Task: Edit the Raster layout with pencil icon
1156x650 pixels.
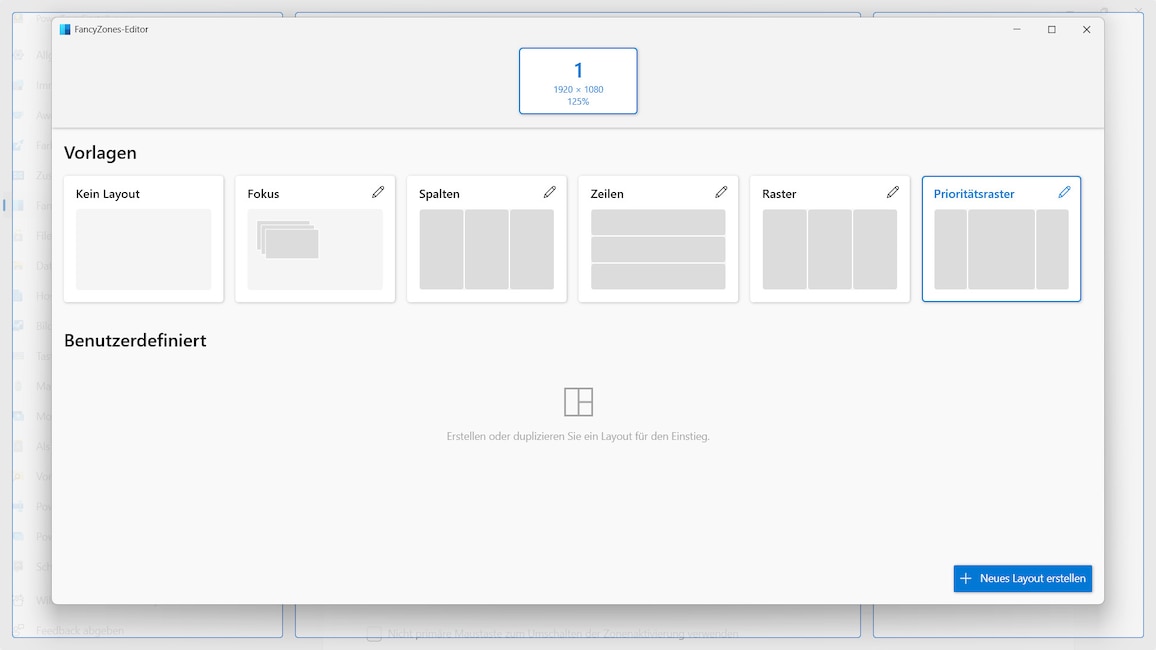Action: [893, 192]
